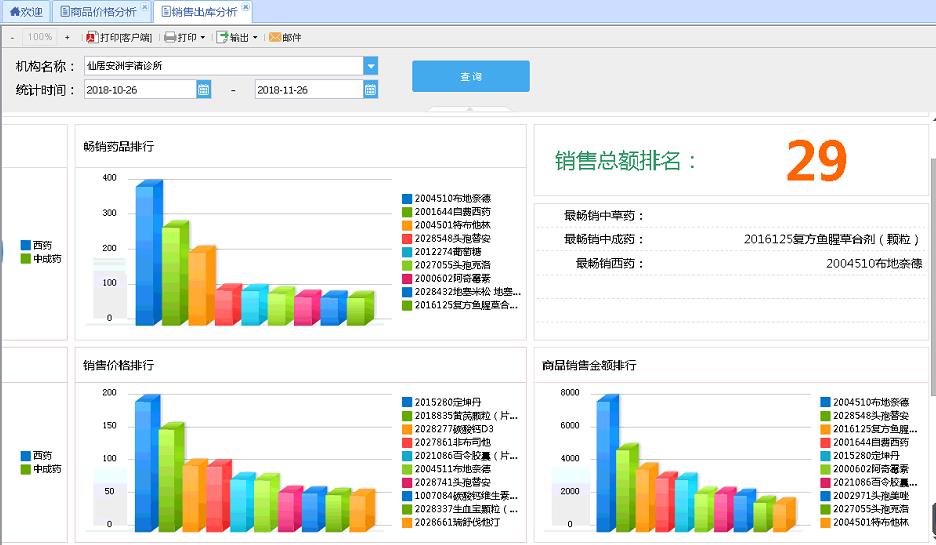Click the tallest blue bar in 畅销药品排行

[149, 254]
